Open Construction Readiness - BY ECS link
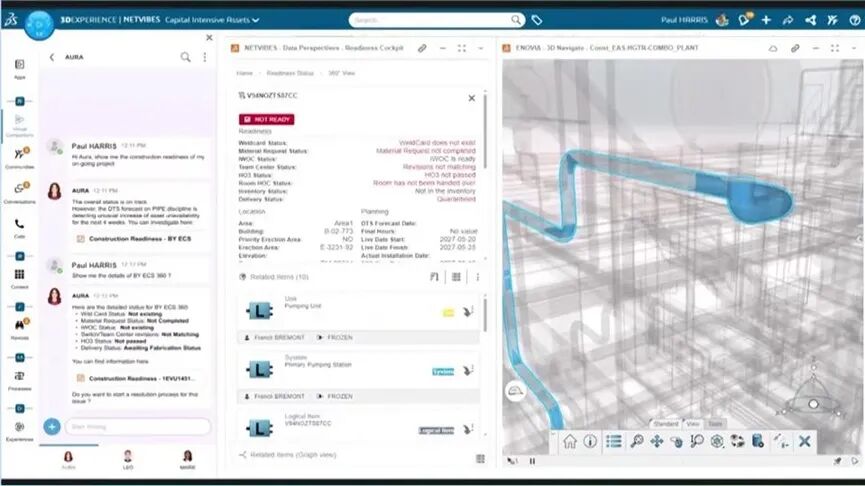The height and width of the screenshot is (486, 865). (140, 239)
